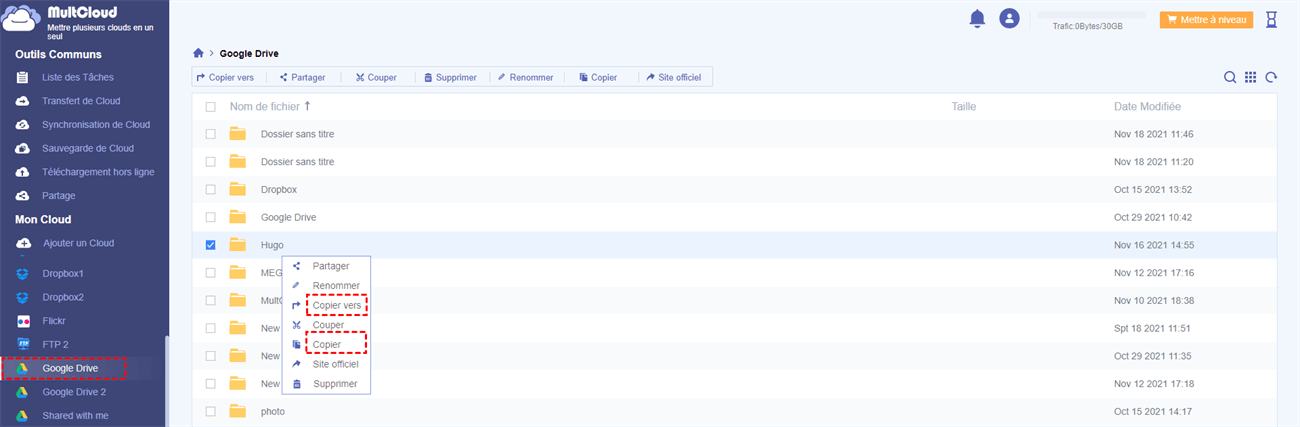Check the row dated Nov 10 2021 18:38

point(210,300)
